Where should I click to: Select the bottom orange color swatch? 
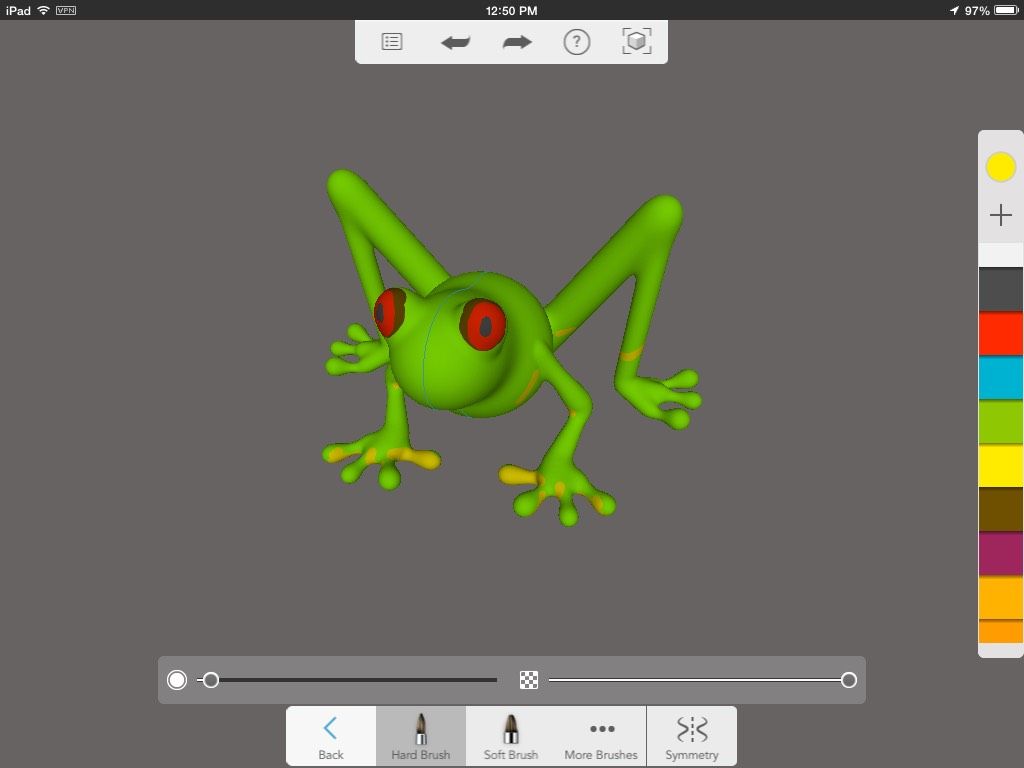coord(1001,632)
